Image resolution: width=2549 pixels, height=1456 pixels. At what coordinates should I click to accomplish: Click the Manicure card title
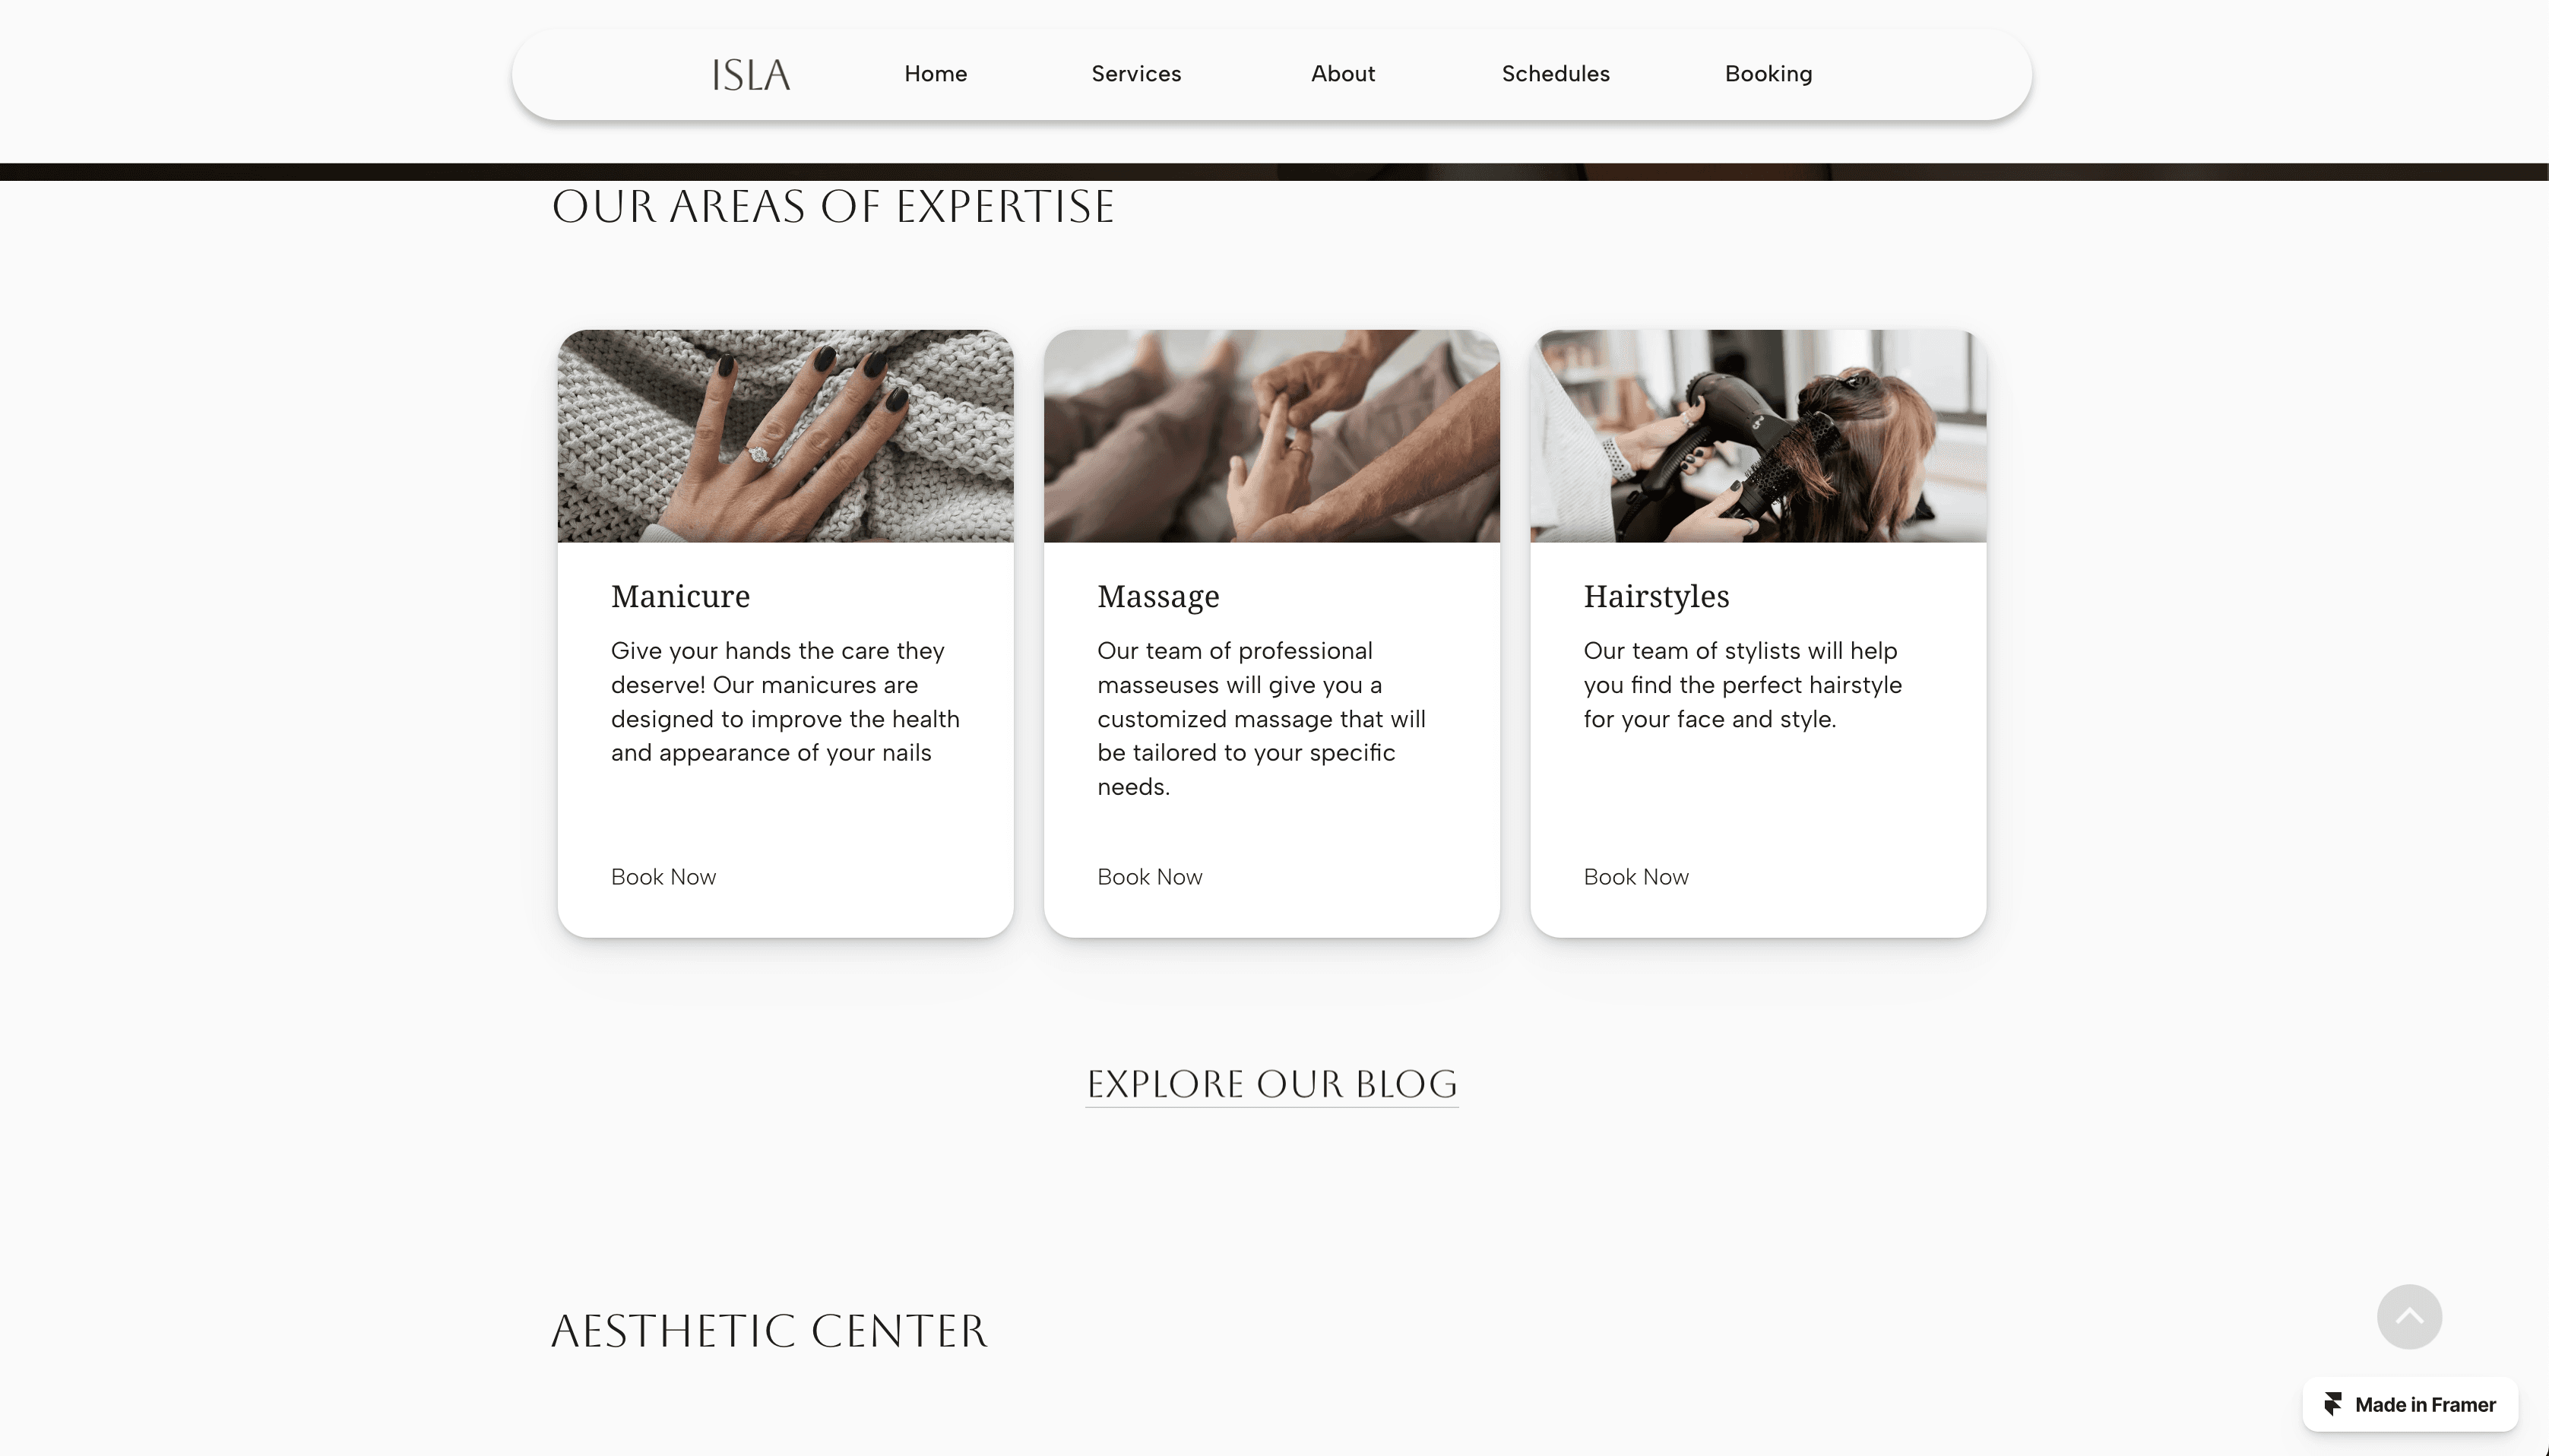[680, 596]
